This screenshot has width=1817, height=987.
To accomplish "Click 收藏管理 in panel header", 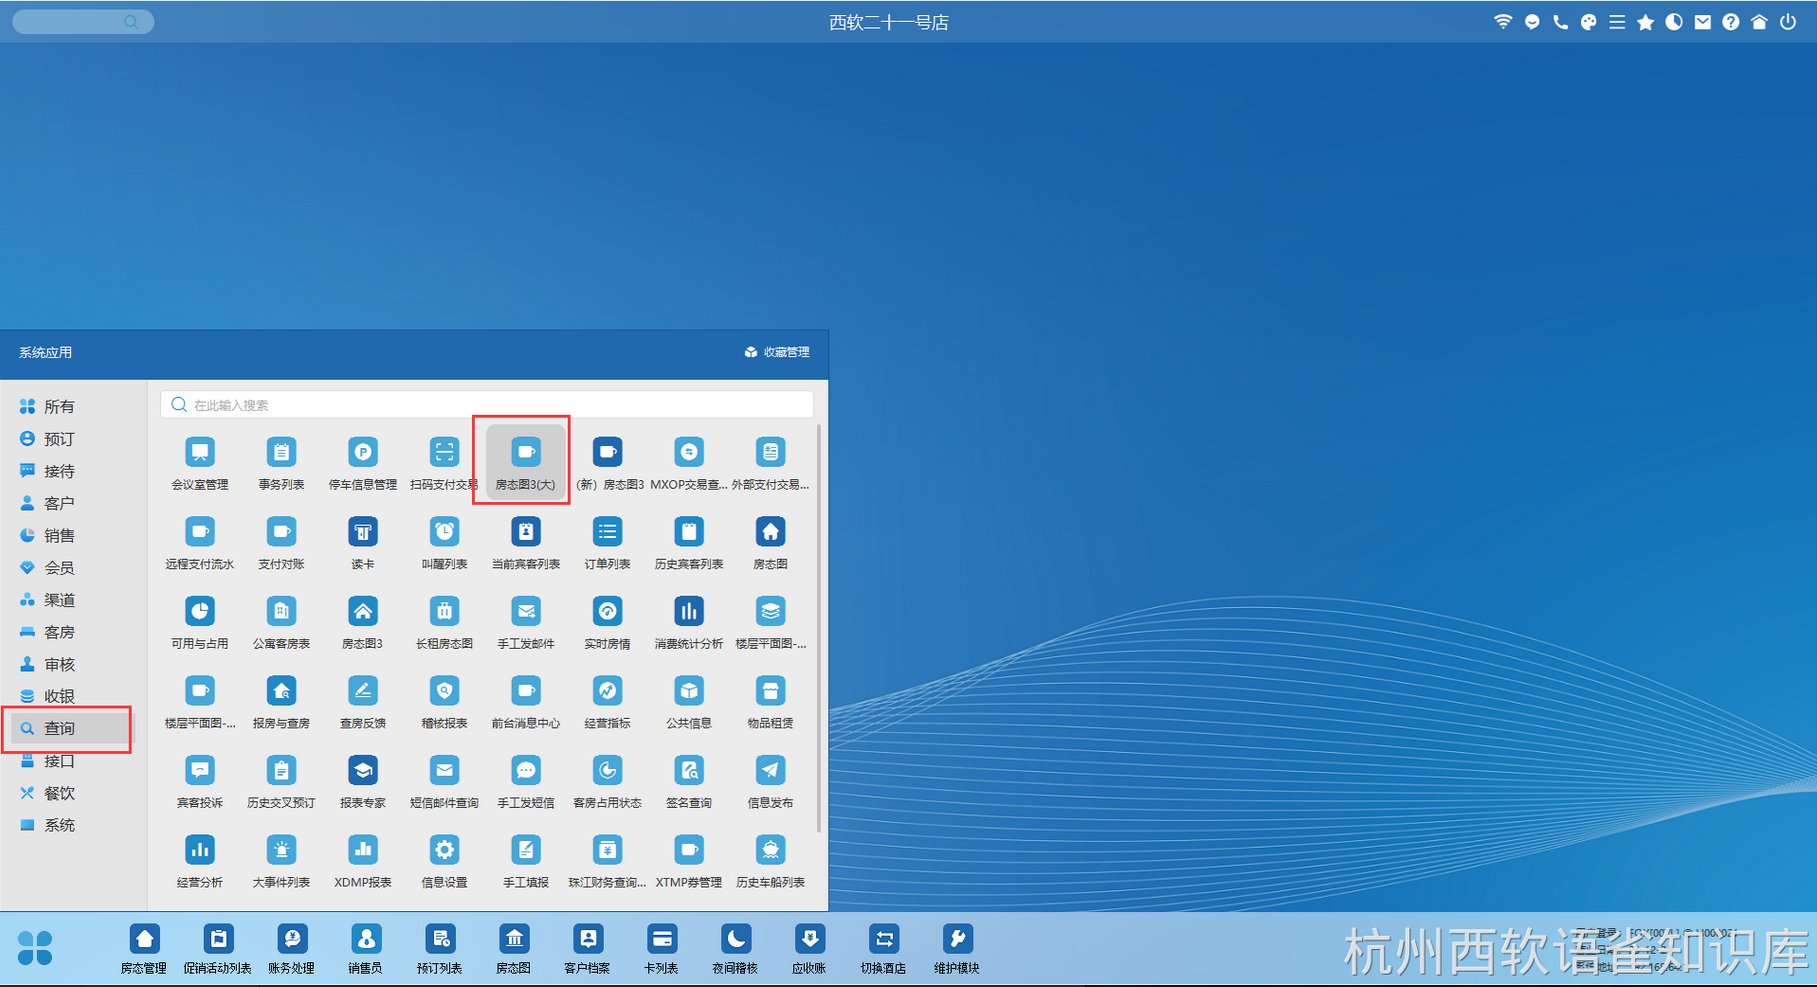I will (778, 352).
